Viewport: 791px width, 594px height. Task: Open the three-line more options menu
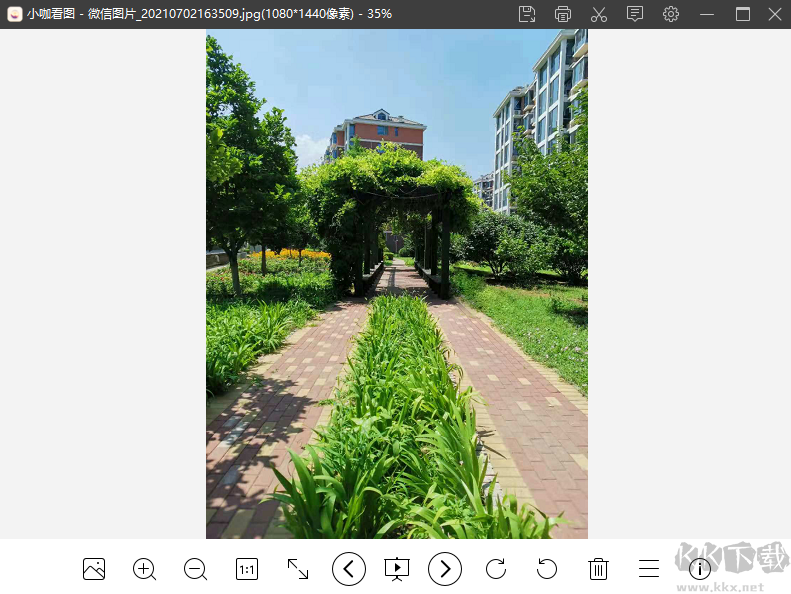point(649,569)
